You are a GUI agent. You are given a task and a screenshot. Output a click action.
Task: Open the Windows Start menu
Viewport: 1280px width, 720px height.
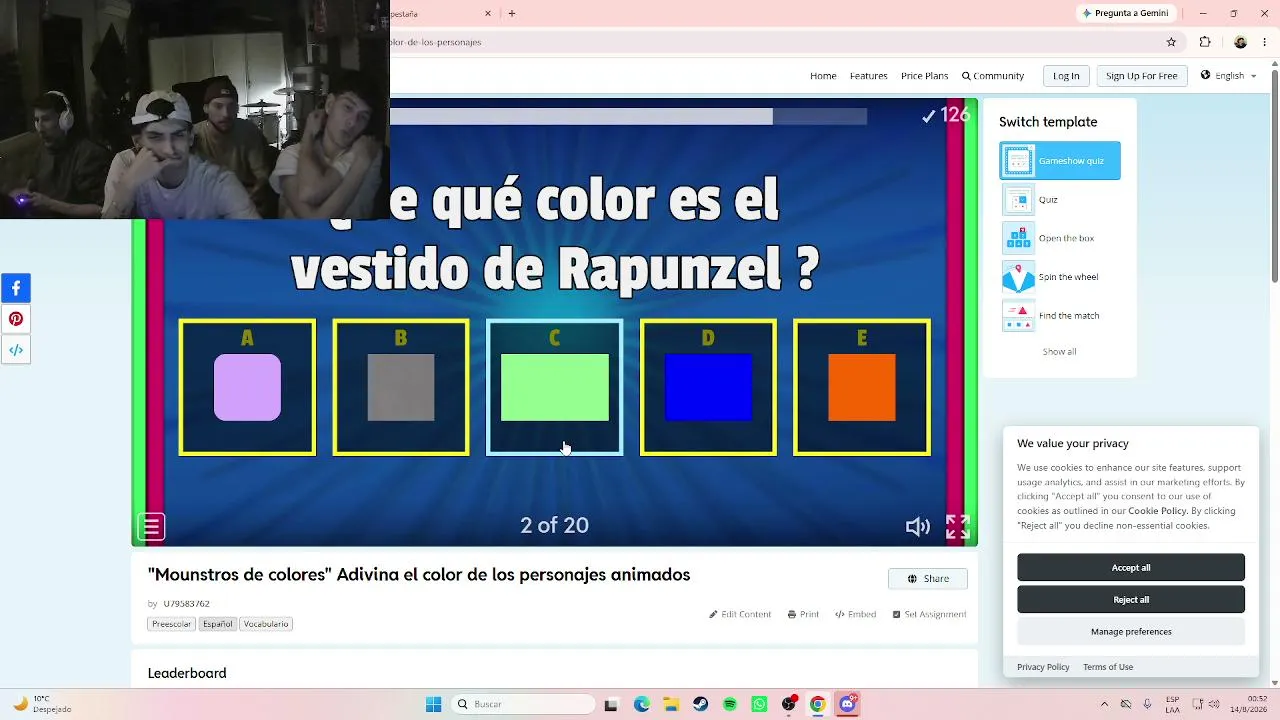tap(433, 704)
